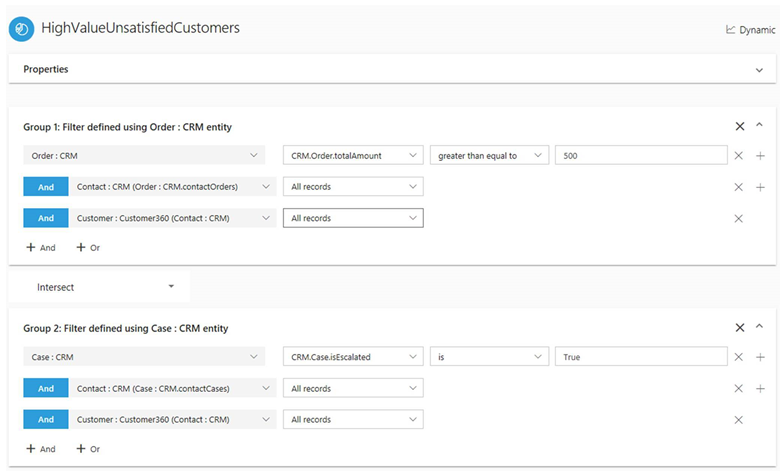Click the Group 2 filter heading text
The height and width of the screenshot is (471, 782).
pyautogui.click(x=126, y=328)
